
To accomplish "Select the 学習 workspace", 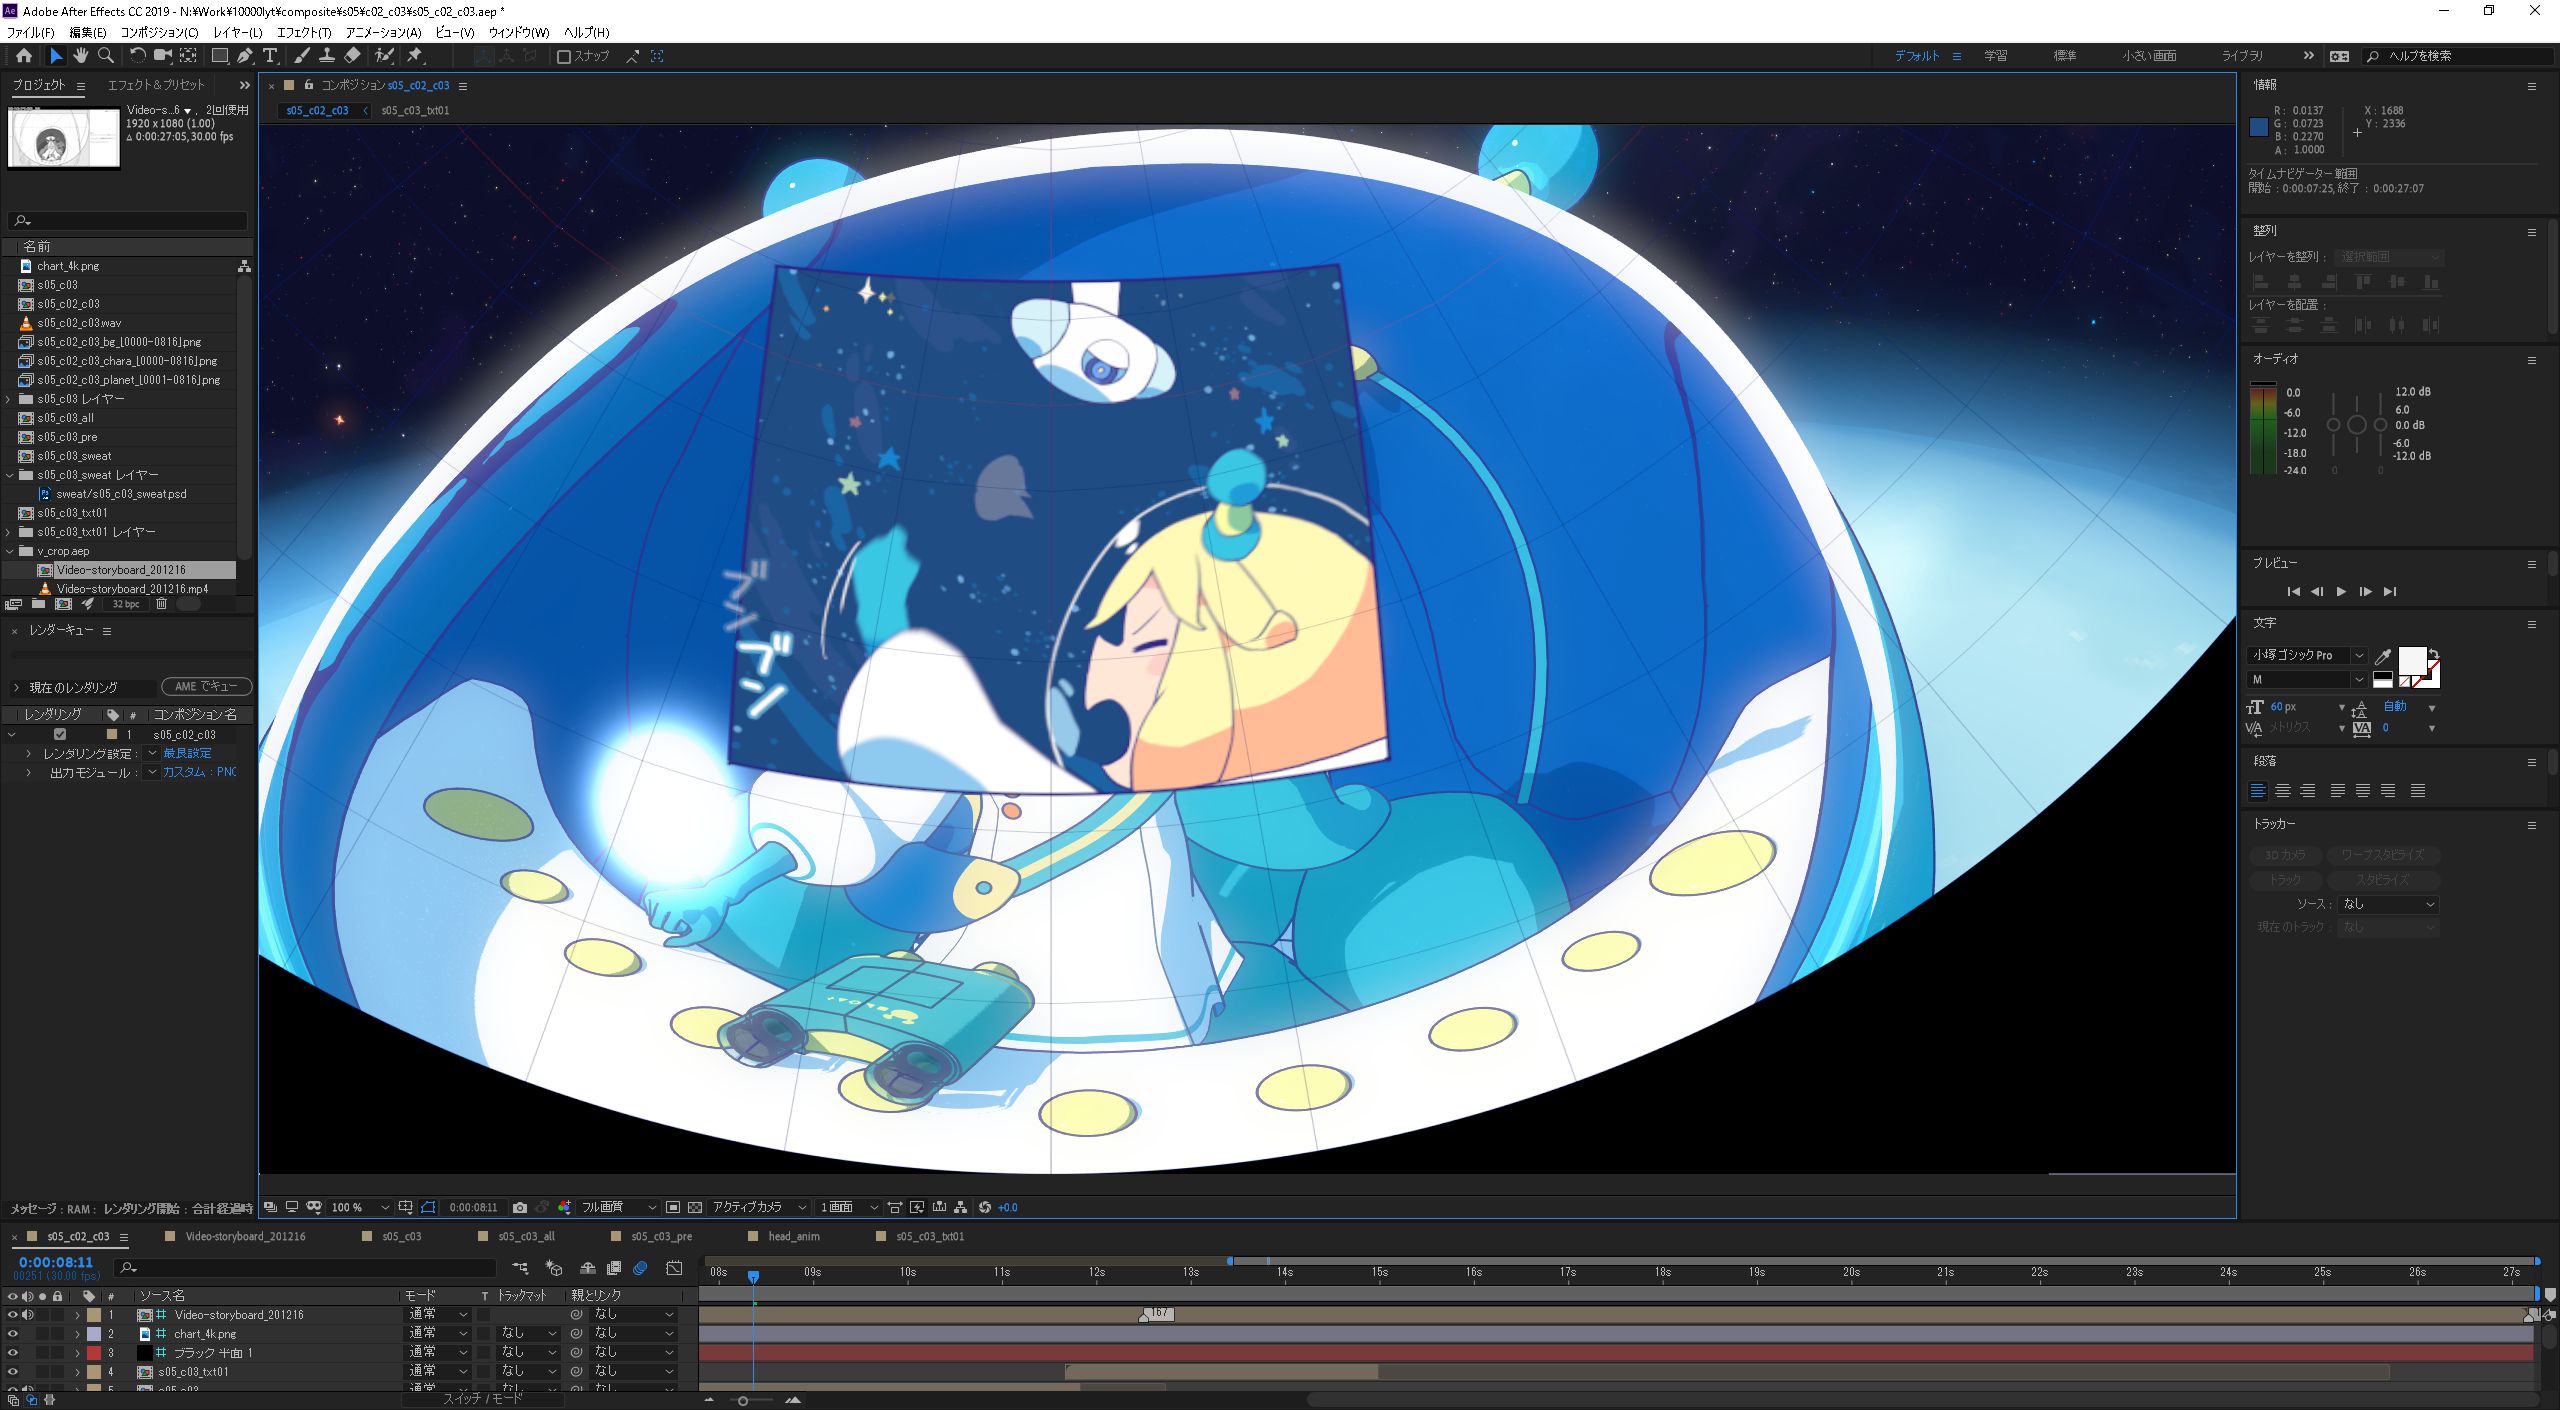I will click(x=1995, y=56).
